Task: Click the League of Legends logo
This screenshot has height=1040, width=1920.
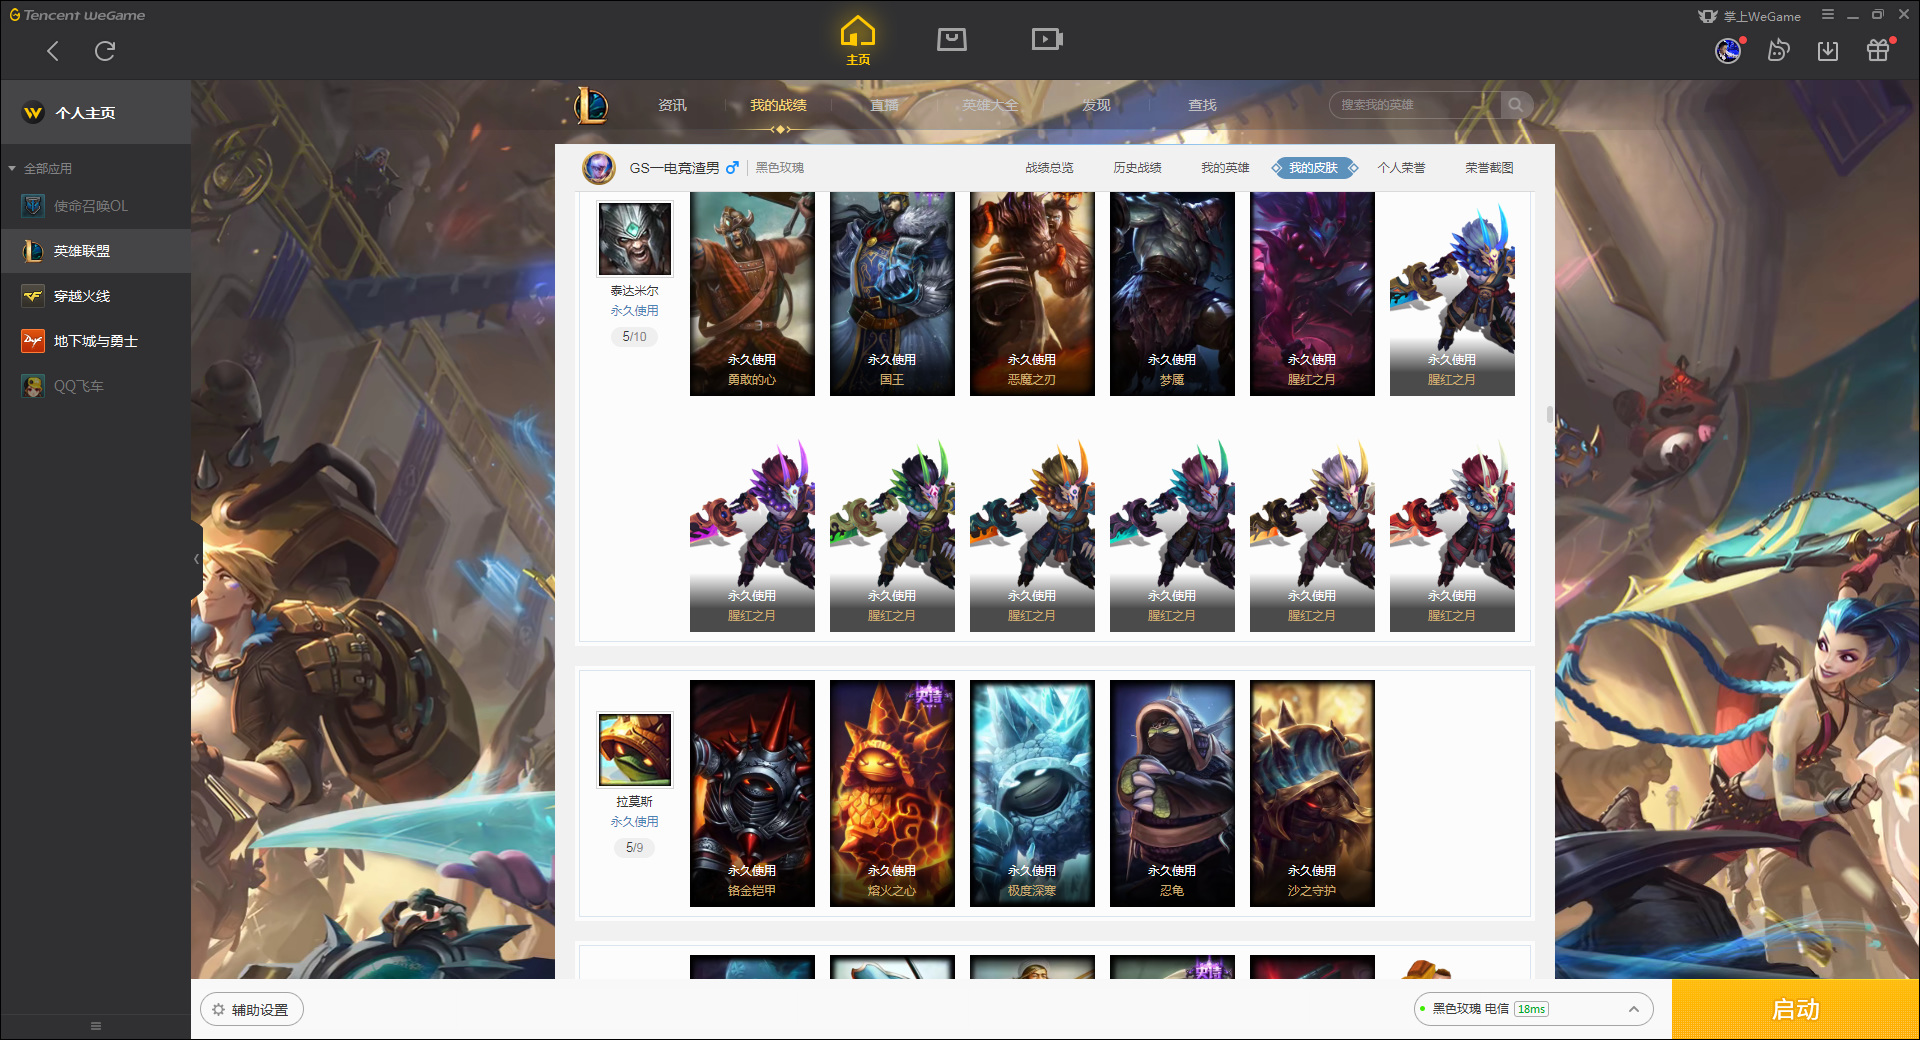Action: pos(590,104)
